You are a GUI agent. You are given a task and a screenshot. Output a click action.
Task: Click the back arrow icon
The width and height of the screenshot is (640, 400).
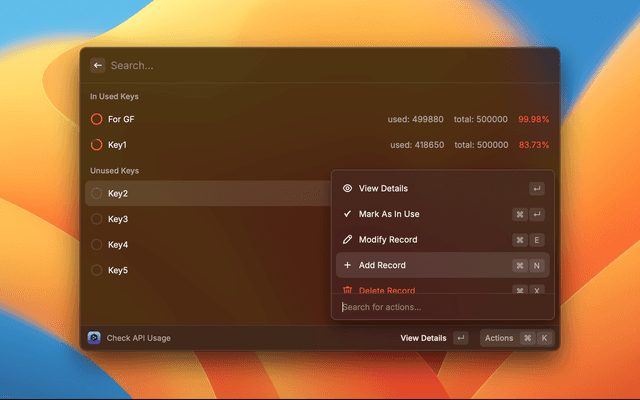tap(98, 65)
